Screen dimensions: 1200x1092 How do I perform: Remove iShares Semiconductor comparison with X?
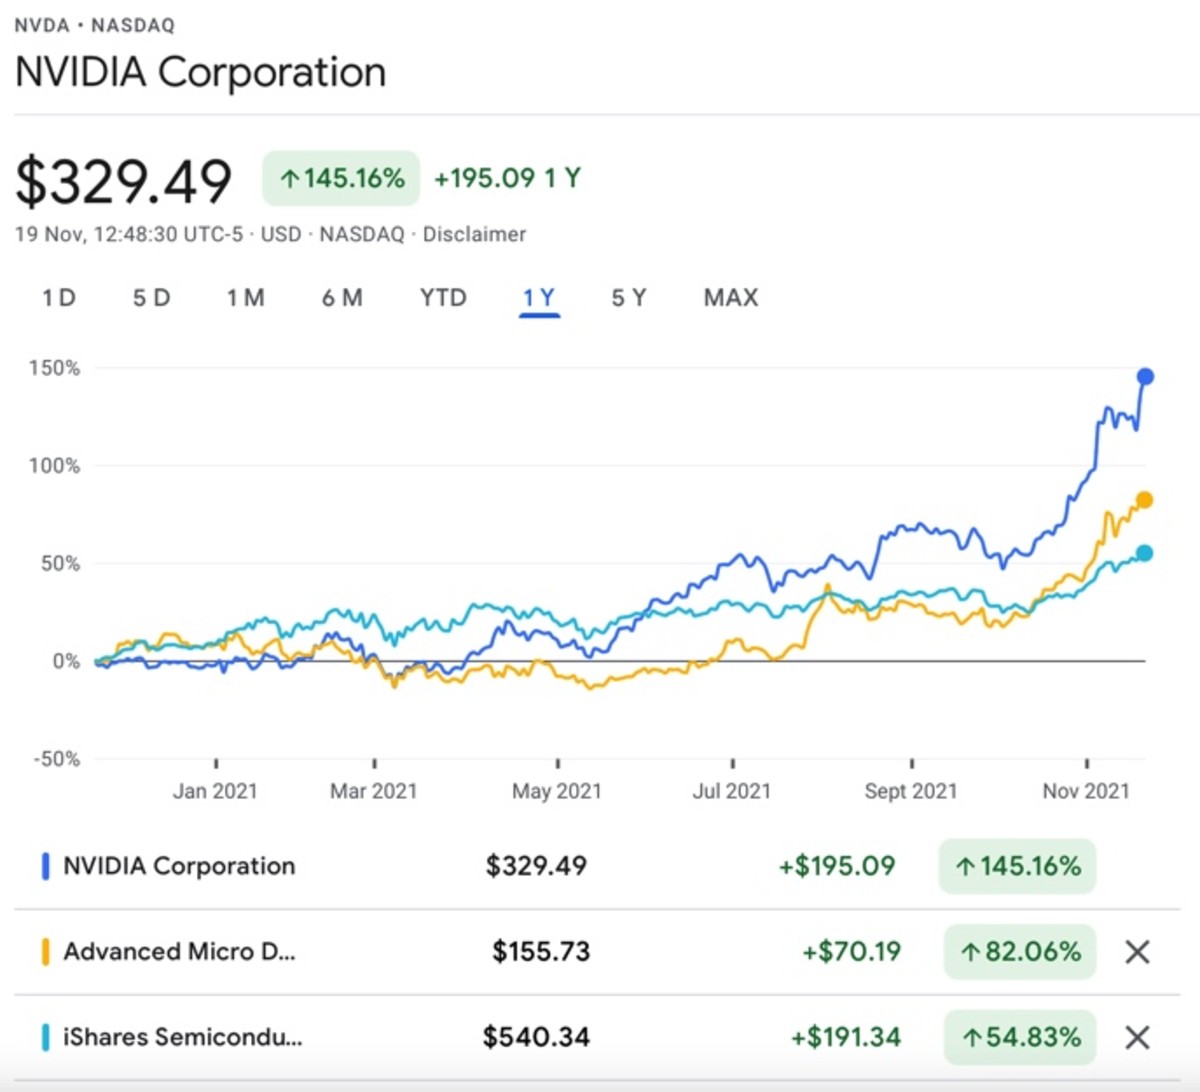1137,1038
